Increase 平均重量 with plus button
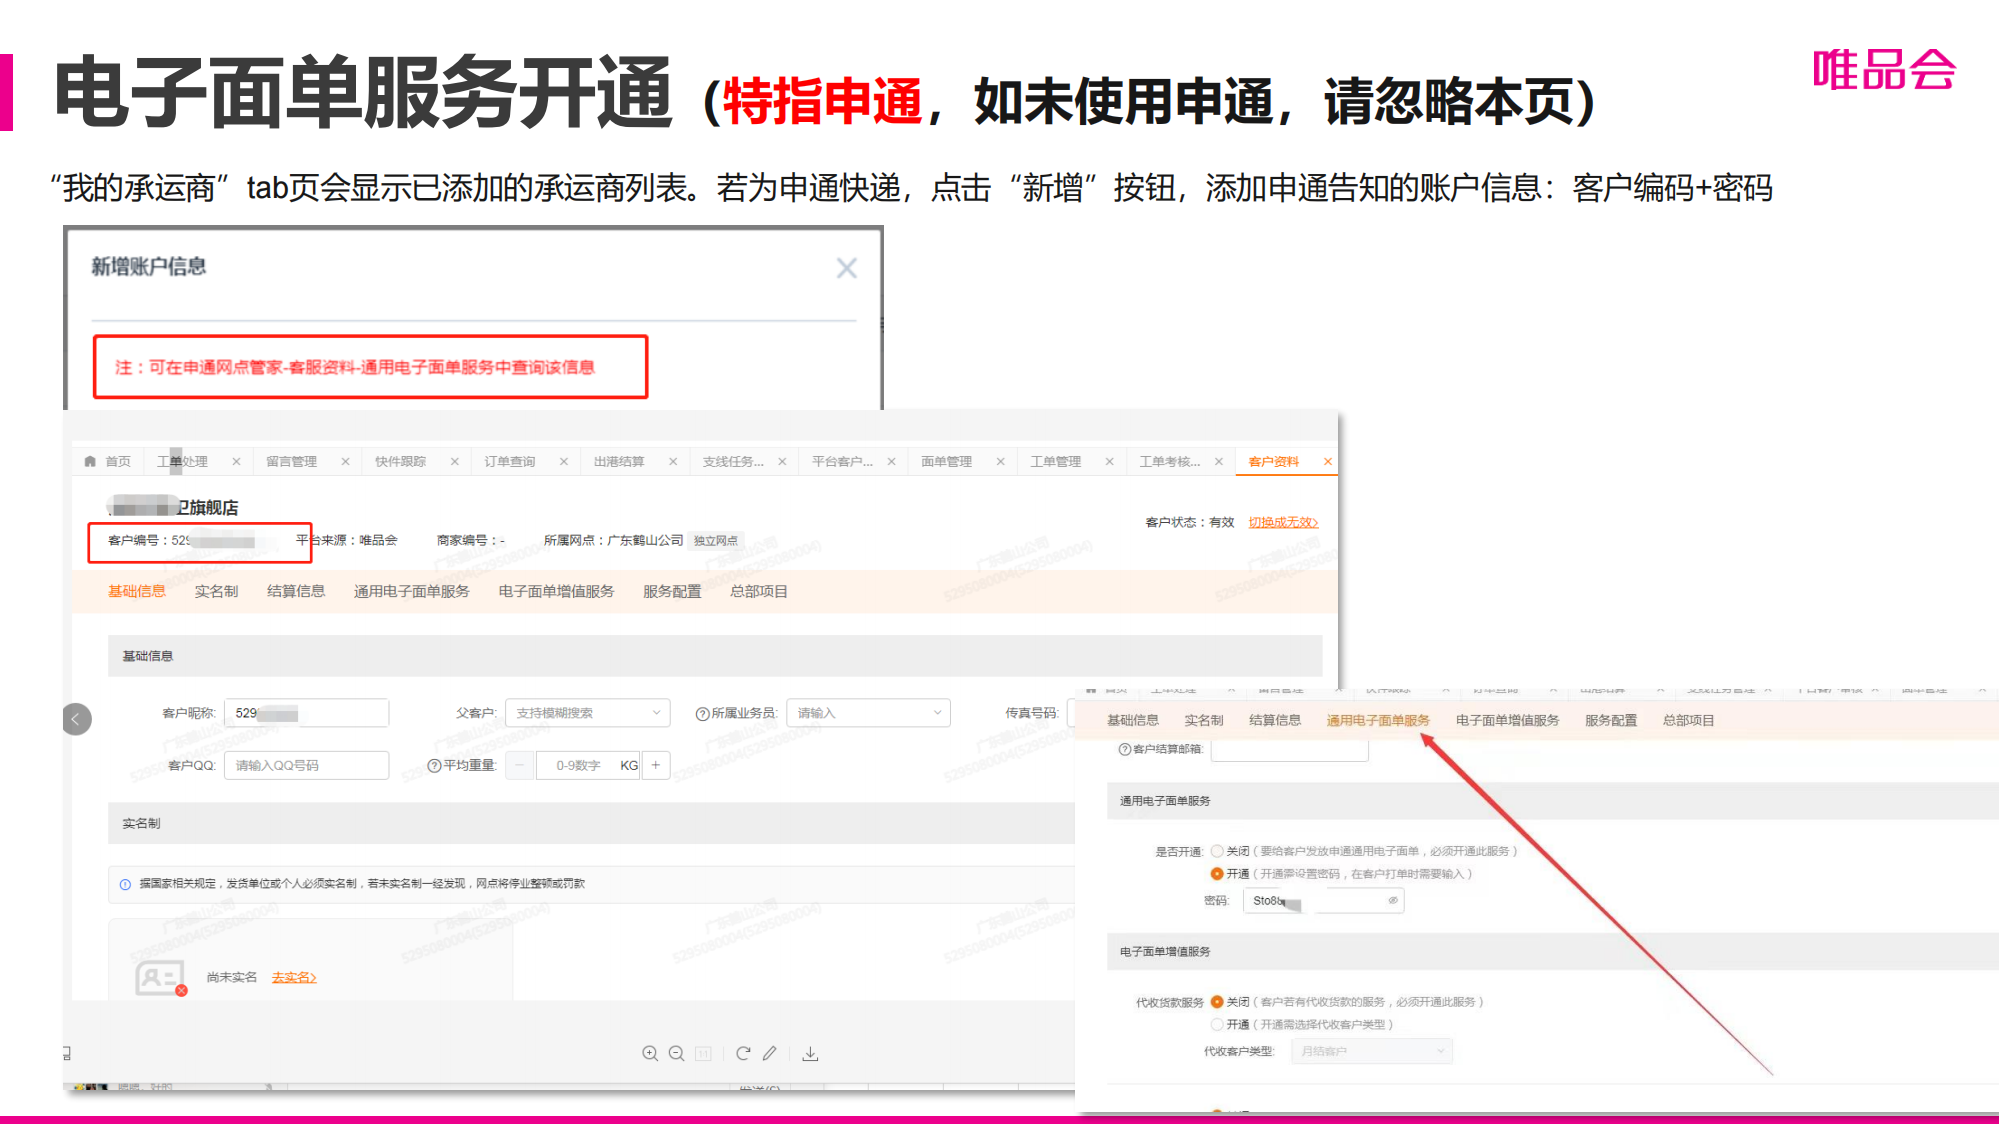This screenshot has width=2000, height=1125. [656, 765]
